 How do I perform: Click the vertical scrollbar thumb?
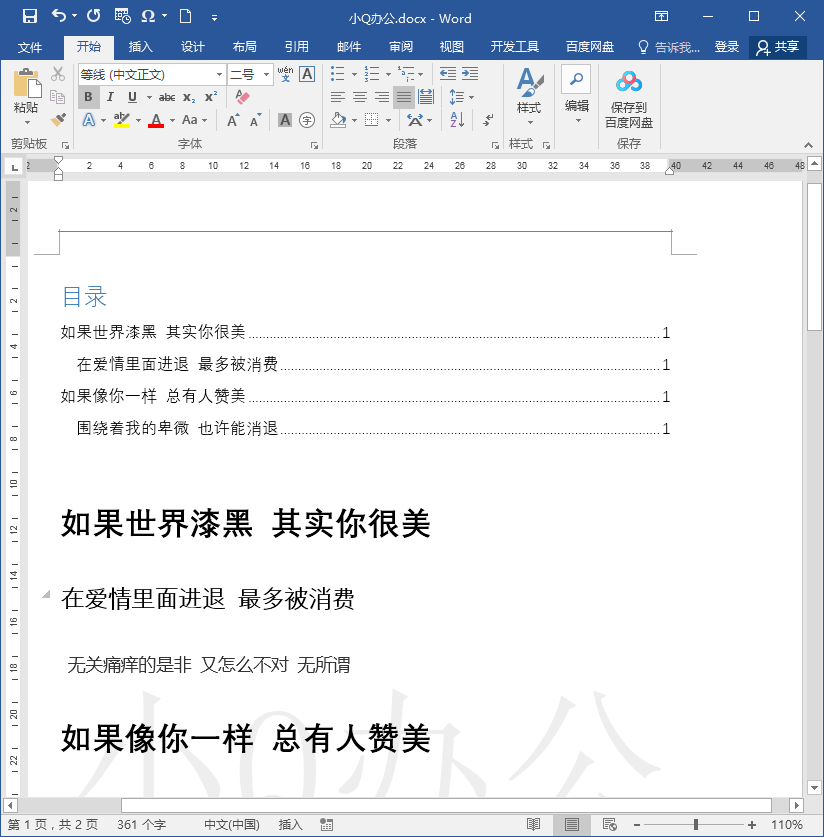coord(814,257)
